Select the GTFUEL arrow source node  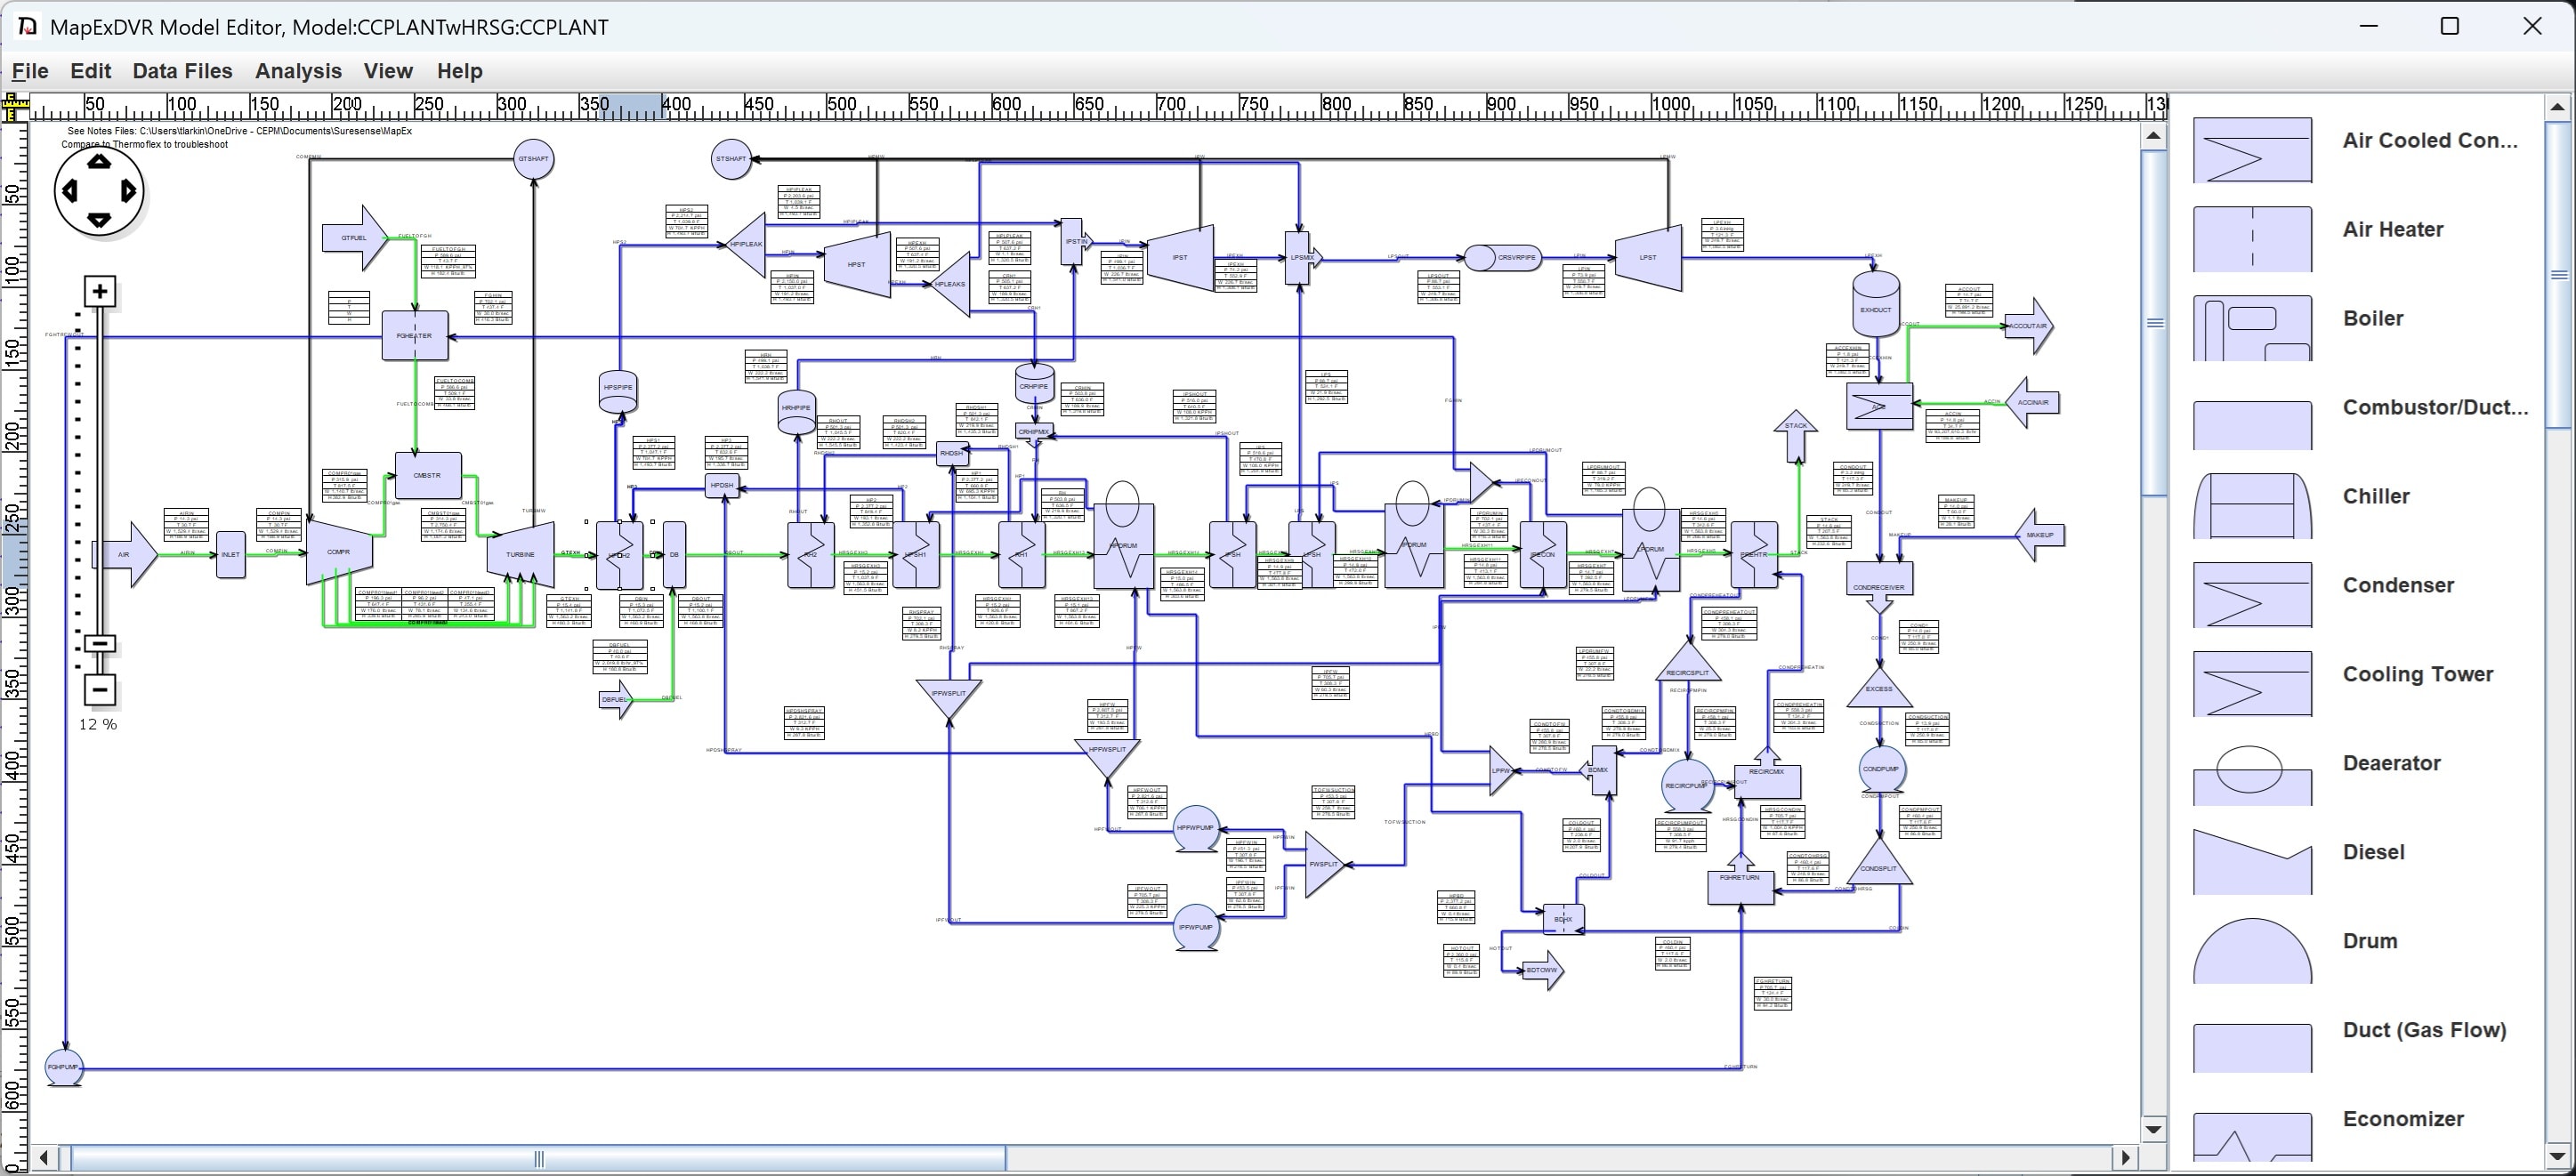tap(355, 238)
